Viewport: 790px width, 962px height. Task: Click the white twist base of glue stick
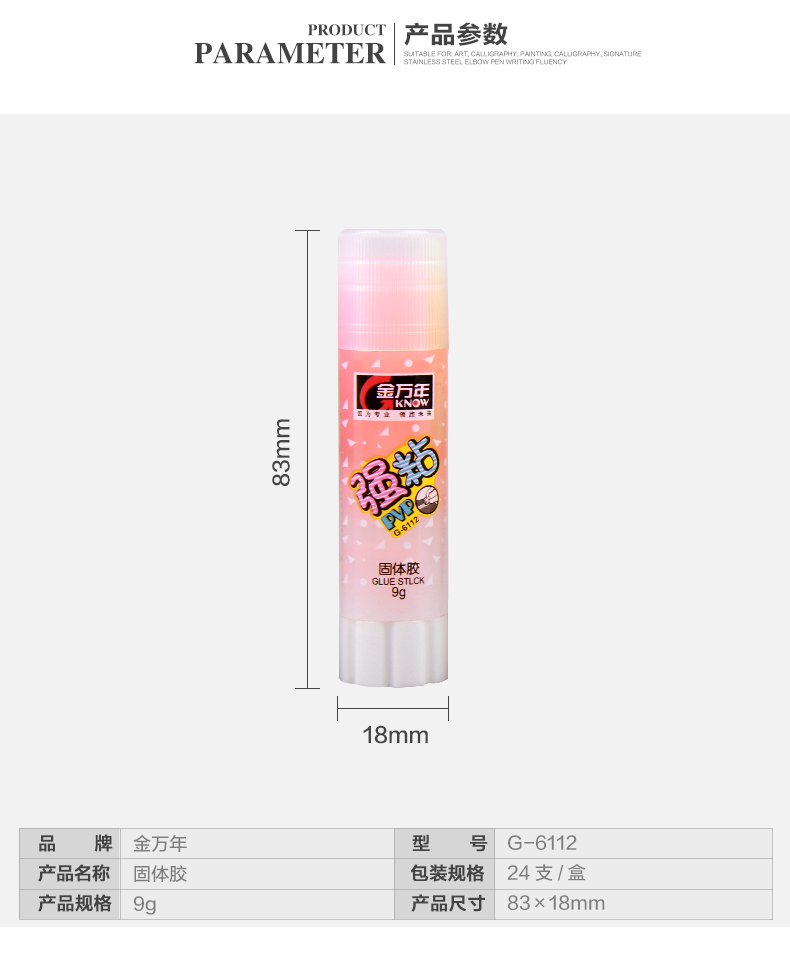(393, 652)
